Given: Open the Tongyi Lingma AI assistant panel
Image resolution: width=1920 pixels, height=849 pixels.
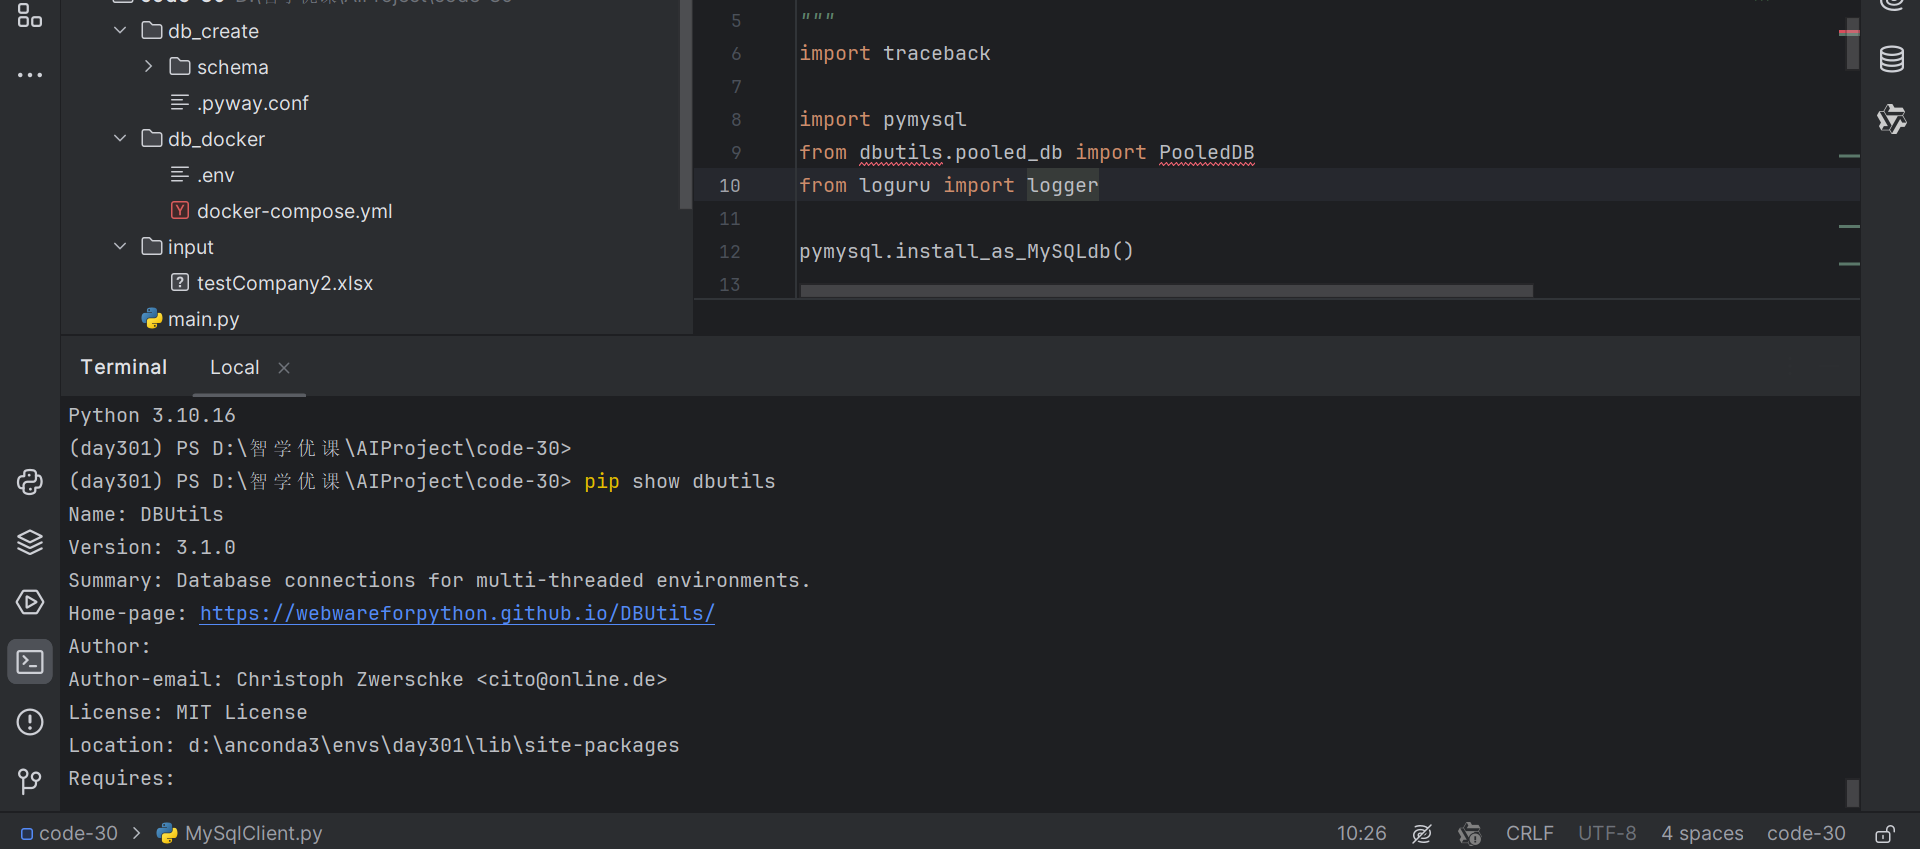Looking at the screenshot, I should (x=1891, y=119).
